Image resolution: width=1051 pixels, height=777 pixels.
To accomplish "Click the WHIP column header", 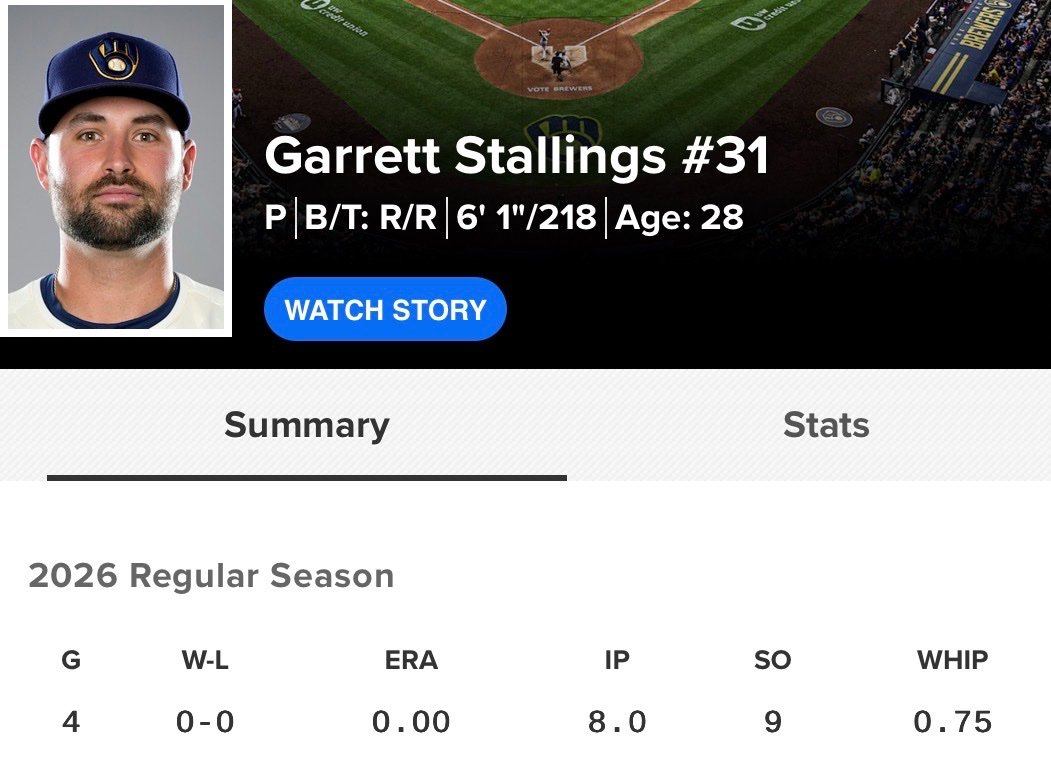I will pyautogui.click(x=952, y=660).
